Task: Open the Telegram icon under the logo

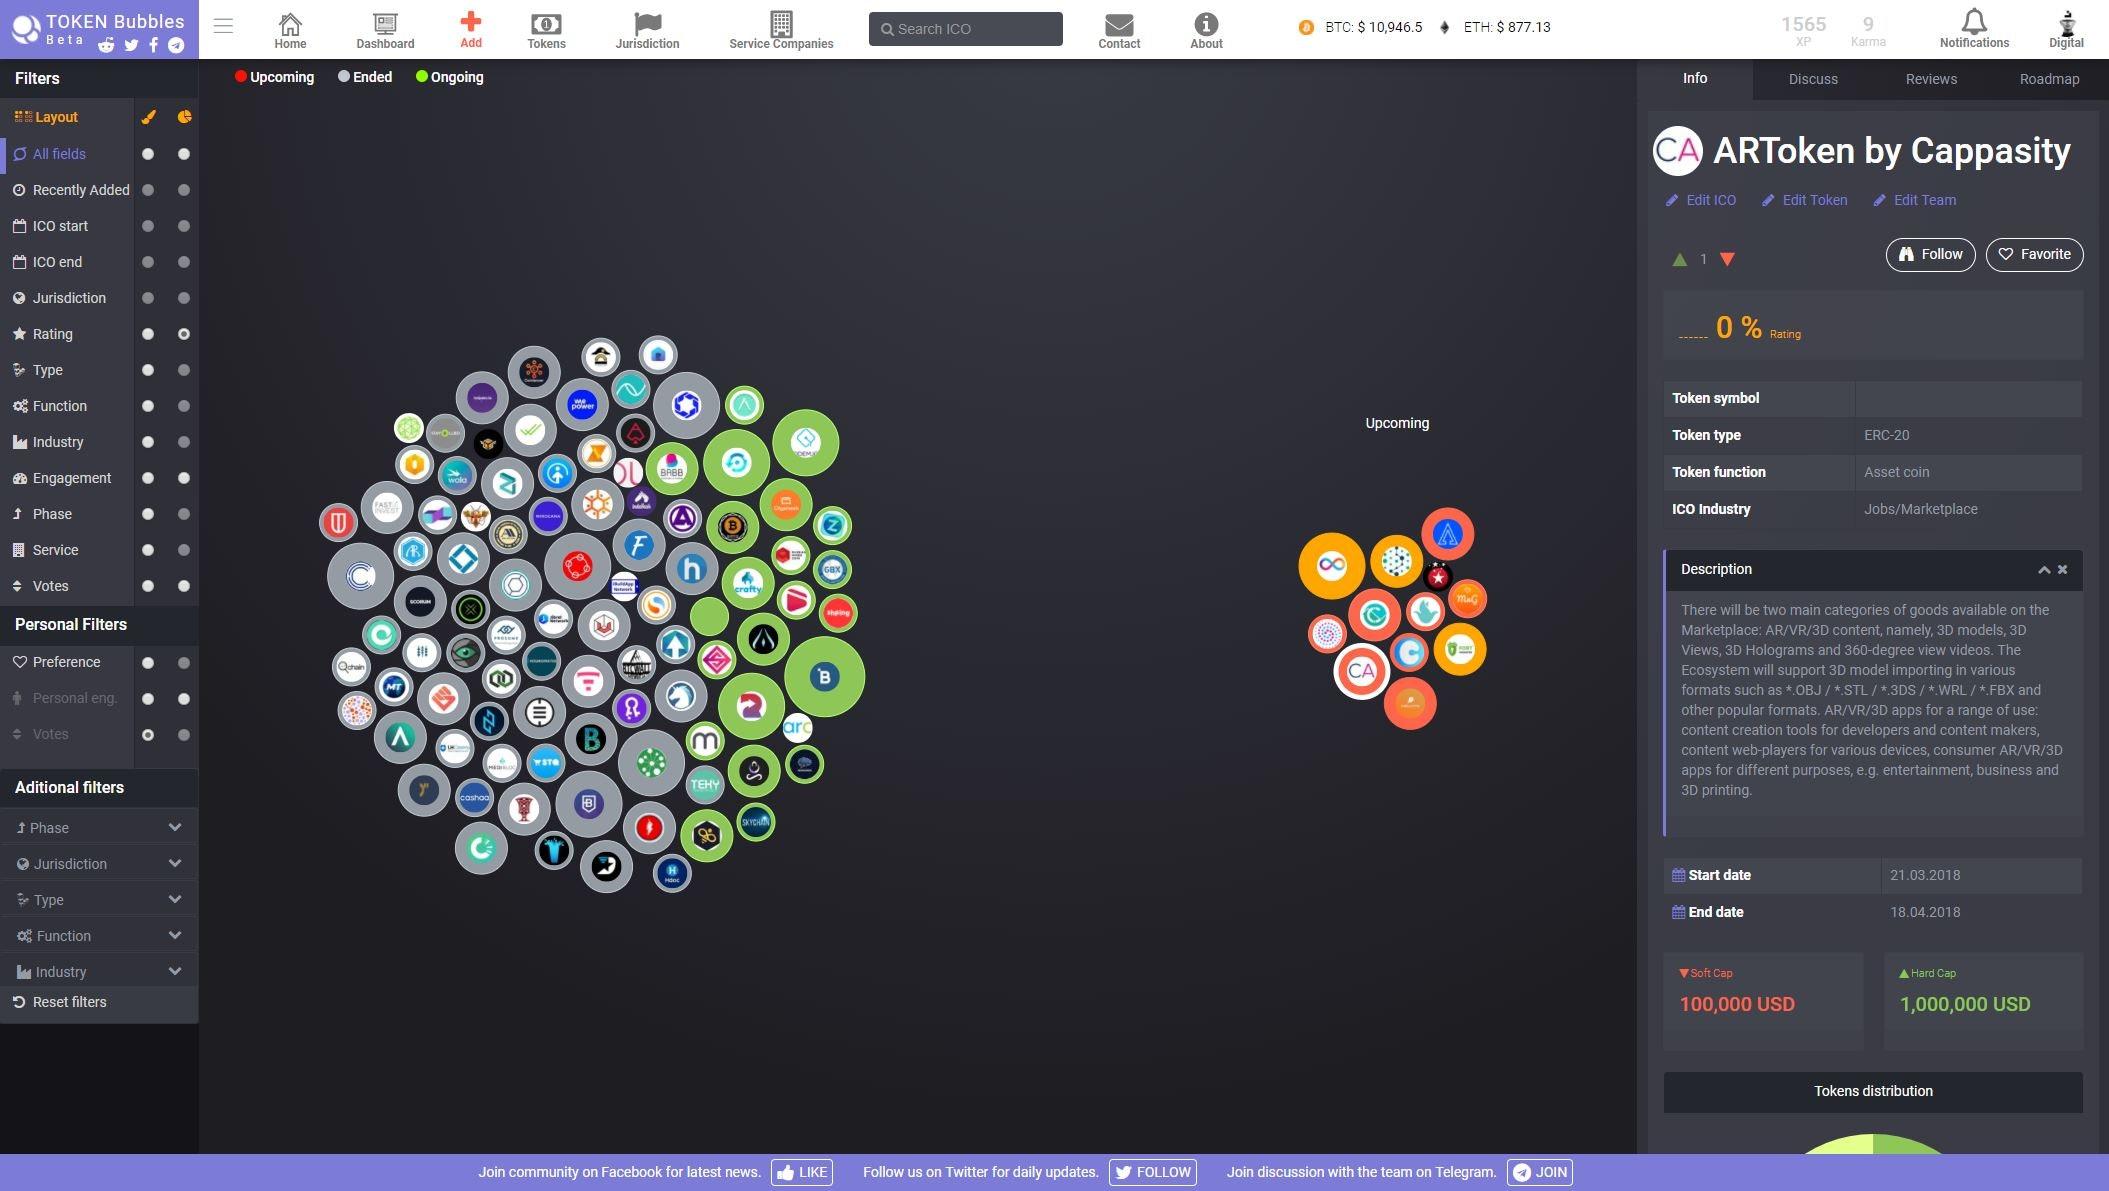Action: pyautogui.click(x=176, y=45)
